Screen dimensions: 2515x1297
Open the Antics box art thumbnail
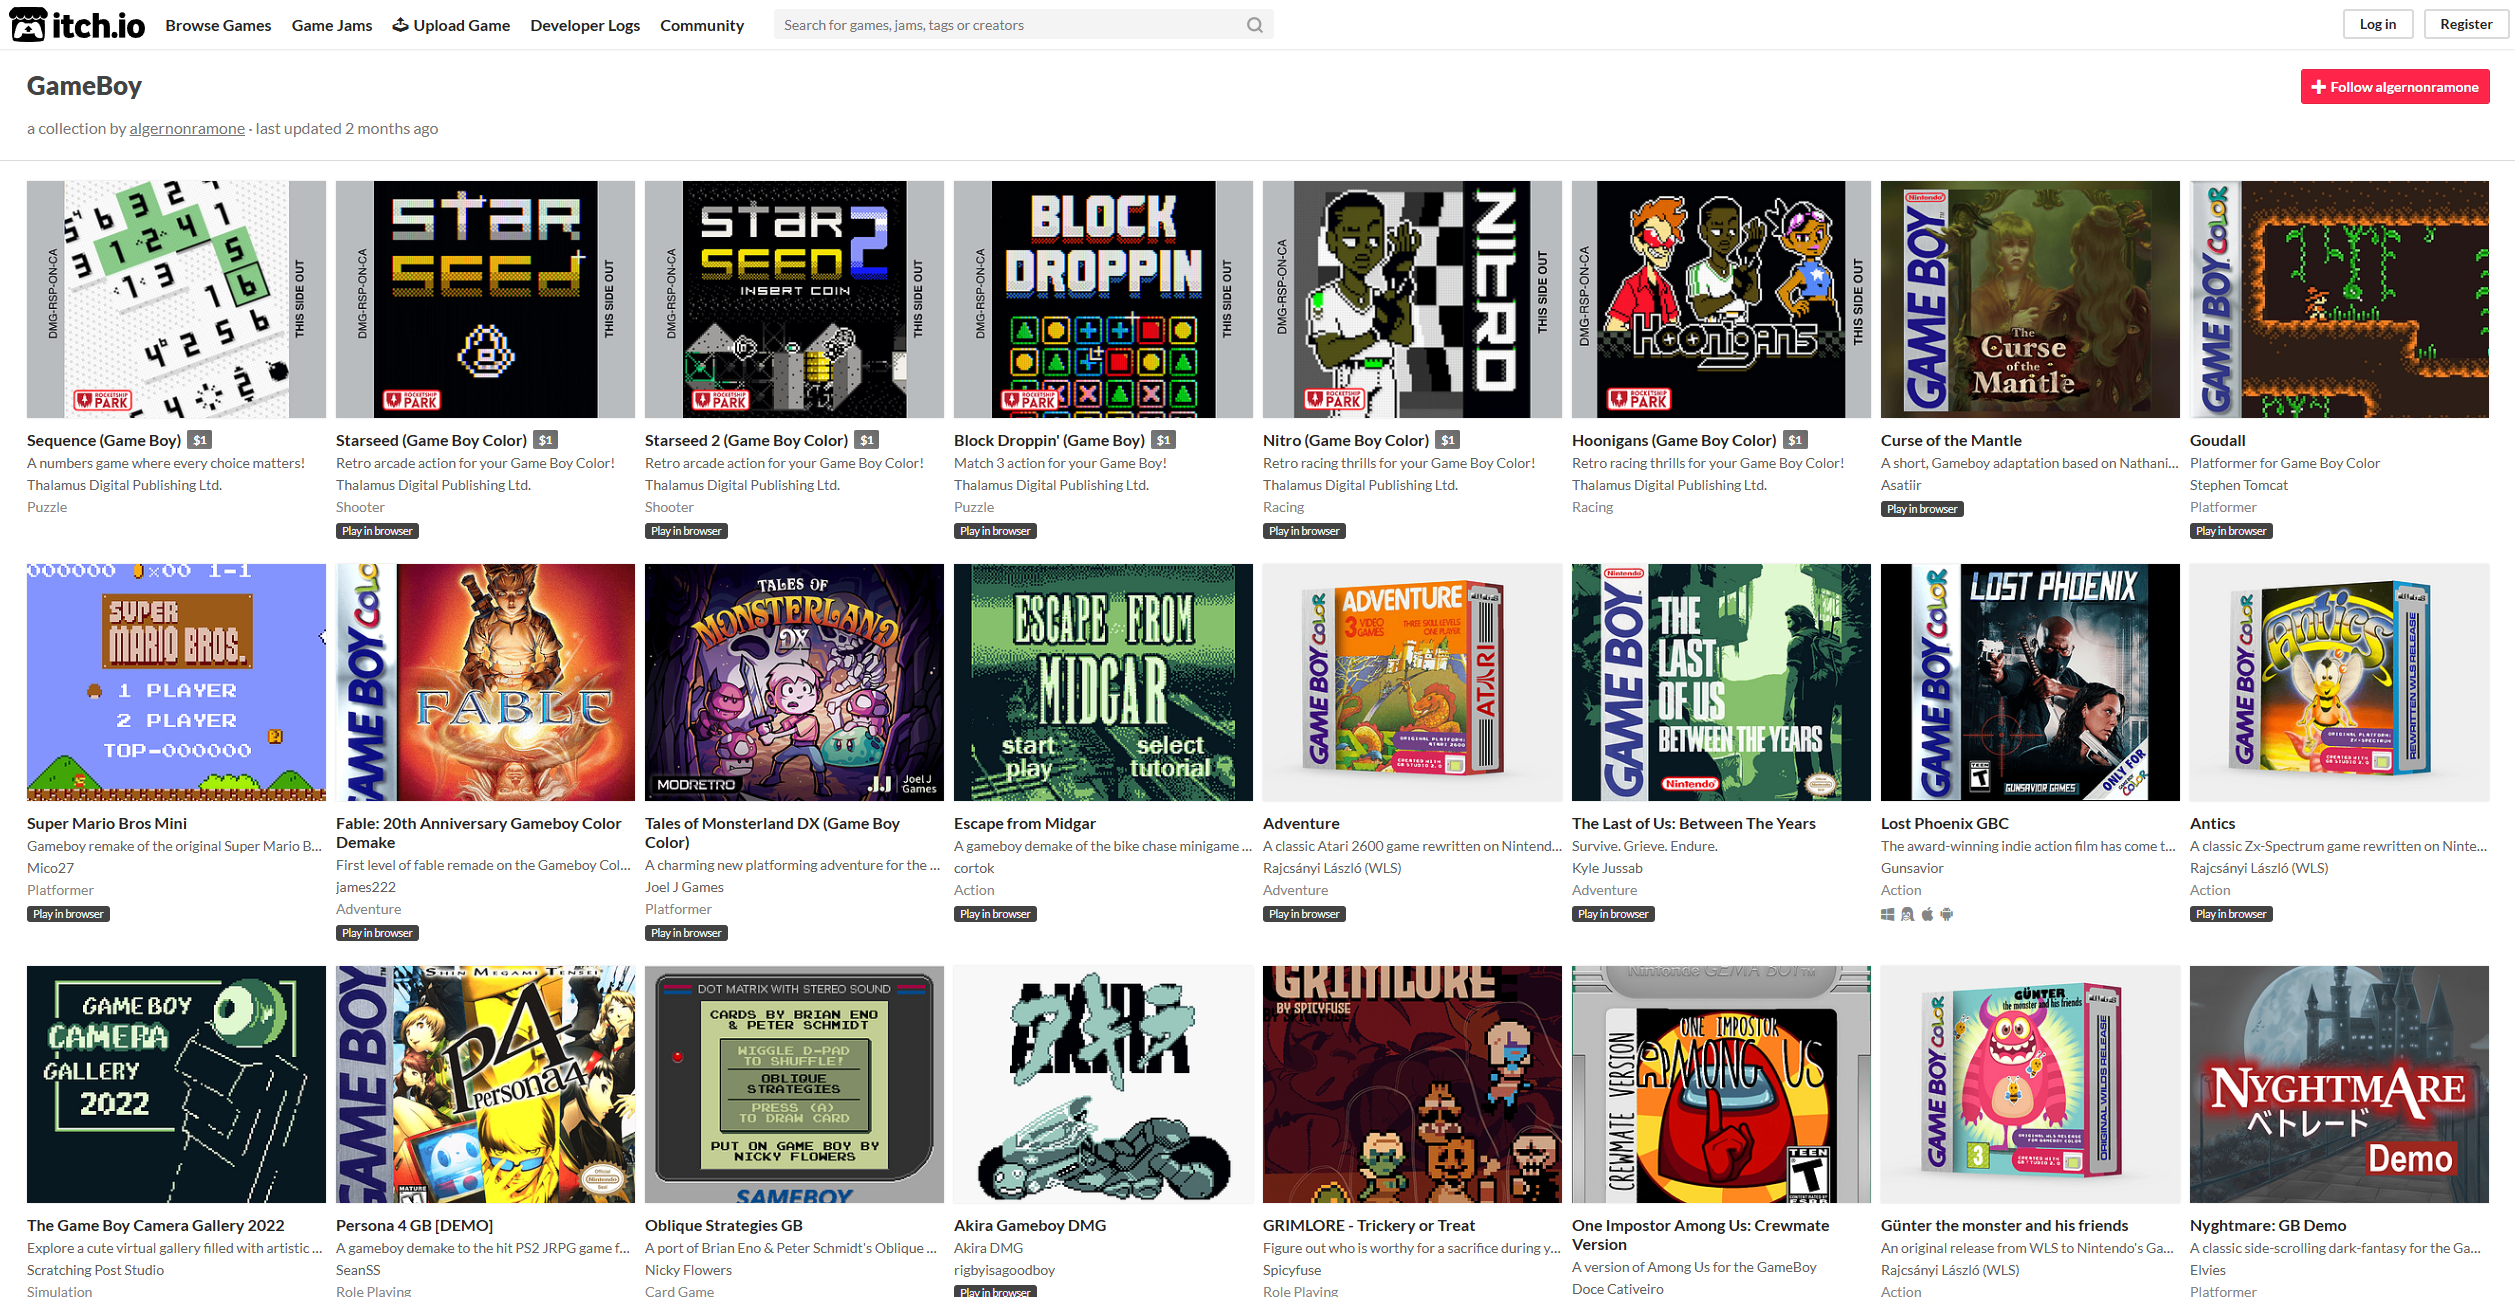tap(2339, 682)
